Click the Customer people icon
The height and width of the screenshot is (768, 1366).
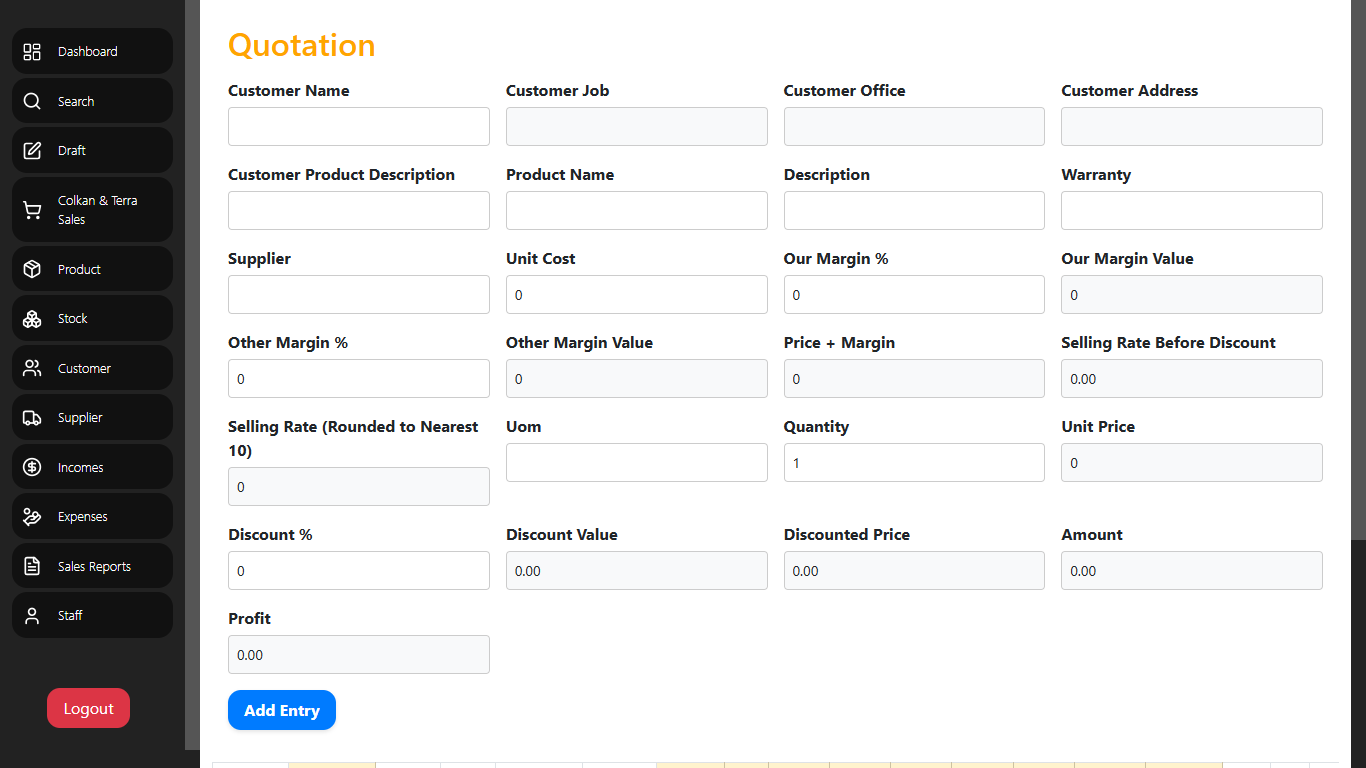pyautogui.click(x=32, y=368)
